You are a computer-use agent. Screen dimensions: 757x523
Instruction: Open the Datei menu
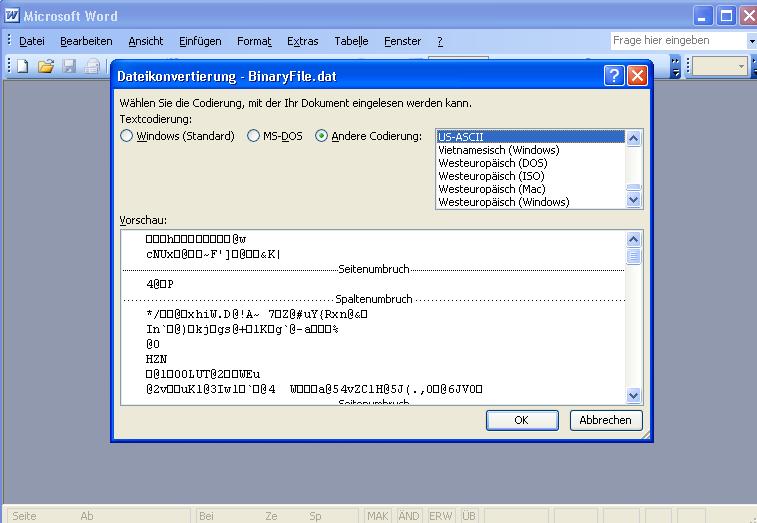click(x=31, y=42)
